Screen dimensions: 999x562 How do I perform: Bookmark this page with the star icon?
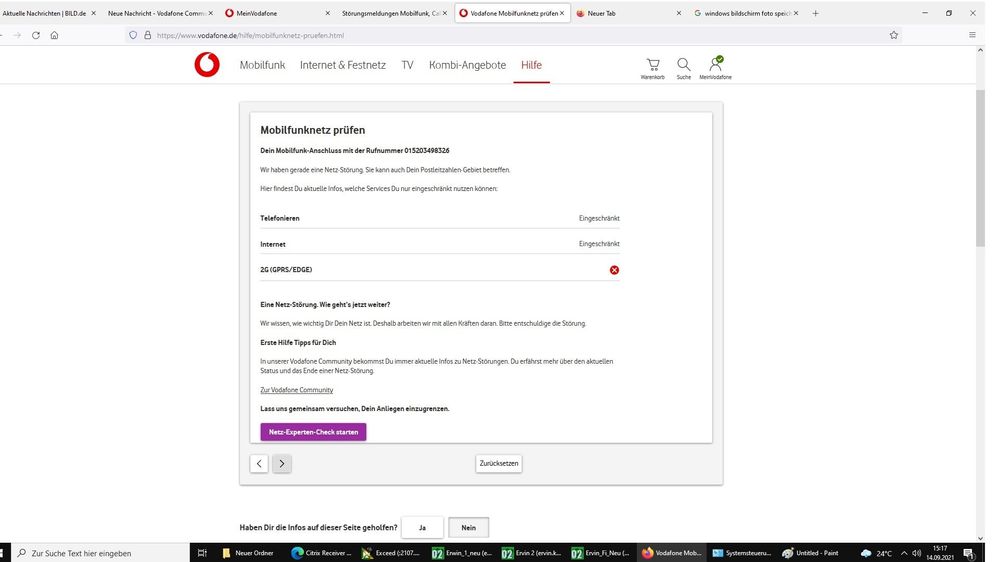[x=894, y=35]
